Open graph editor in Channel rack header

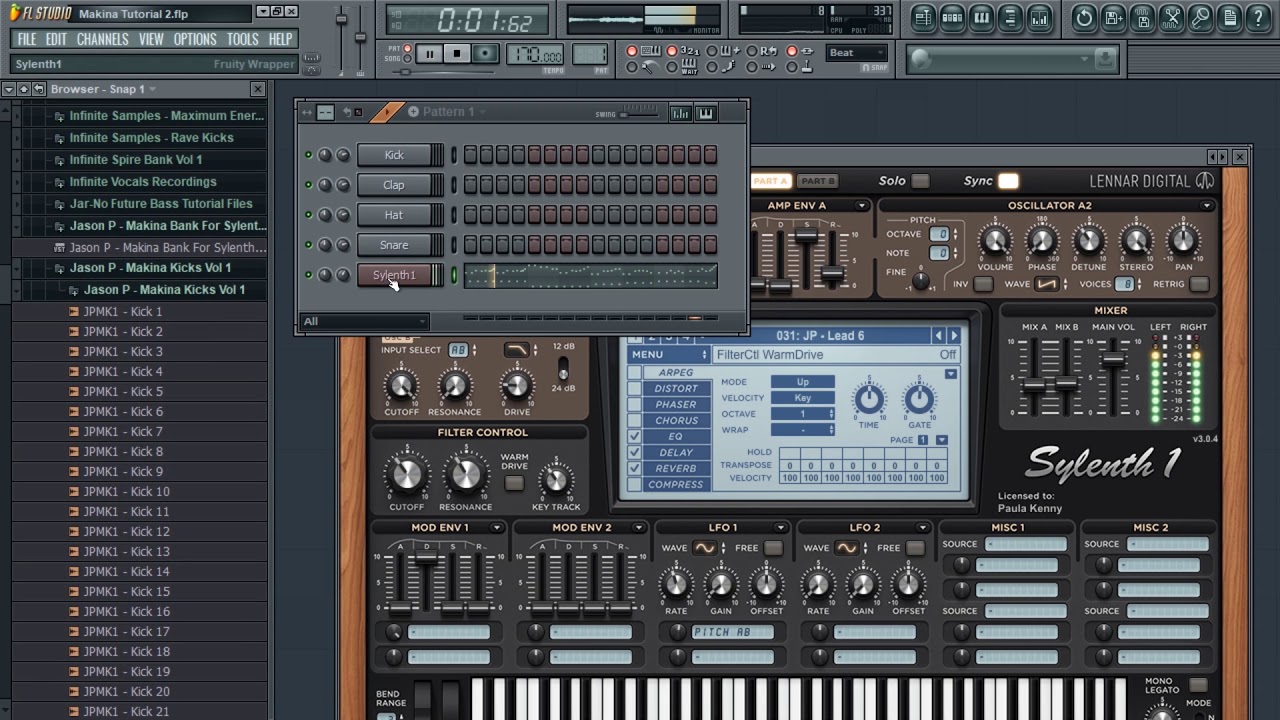point(681,113)
